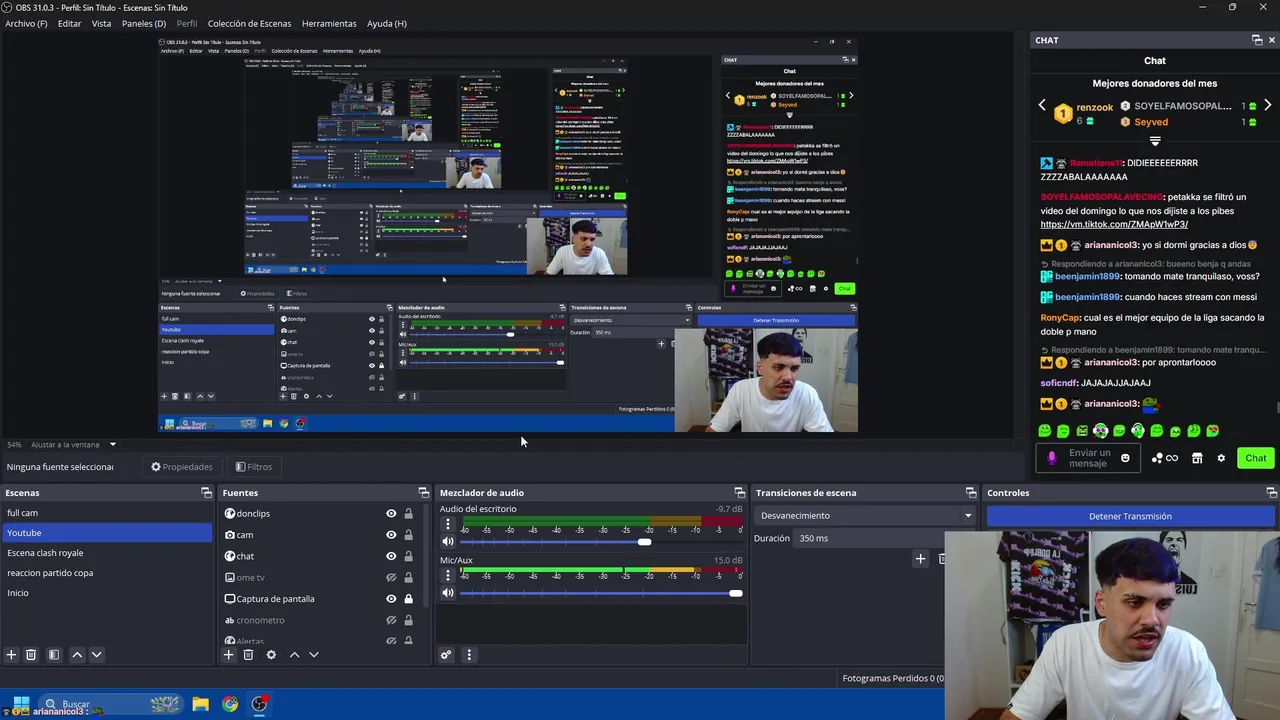Open scene filters icon in Escenas
Viewport: 1280px width, 720px height.
[x=54, y=654]
